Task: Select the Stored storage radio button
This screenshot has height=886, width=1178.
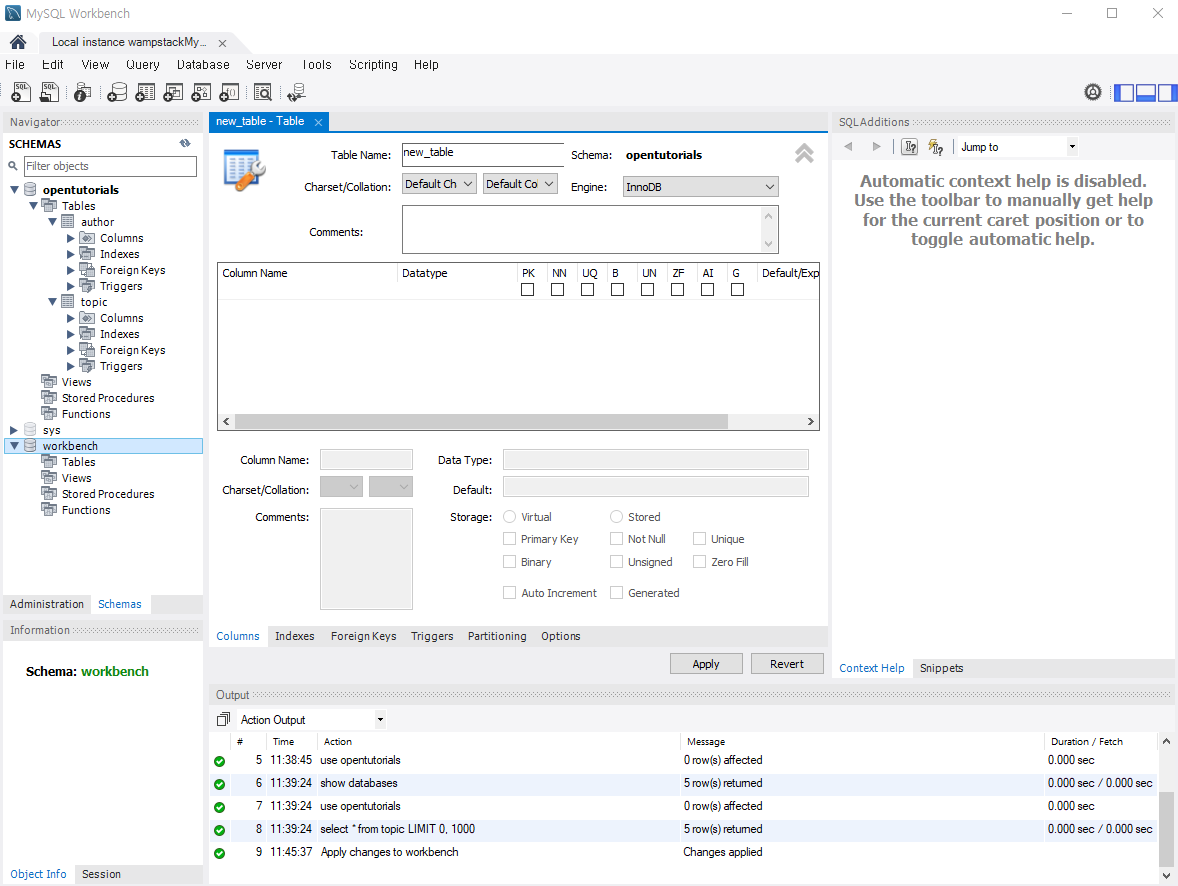Action: [x=617, y=517]
